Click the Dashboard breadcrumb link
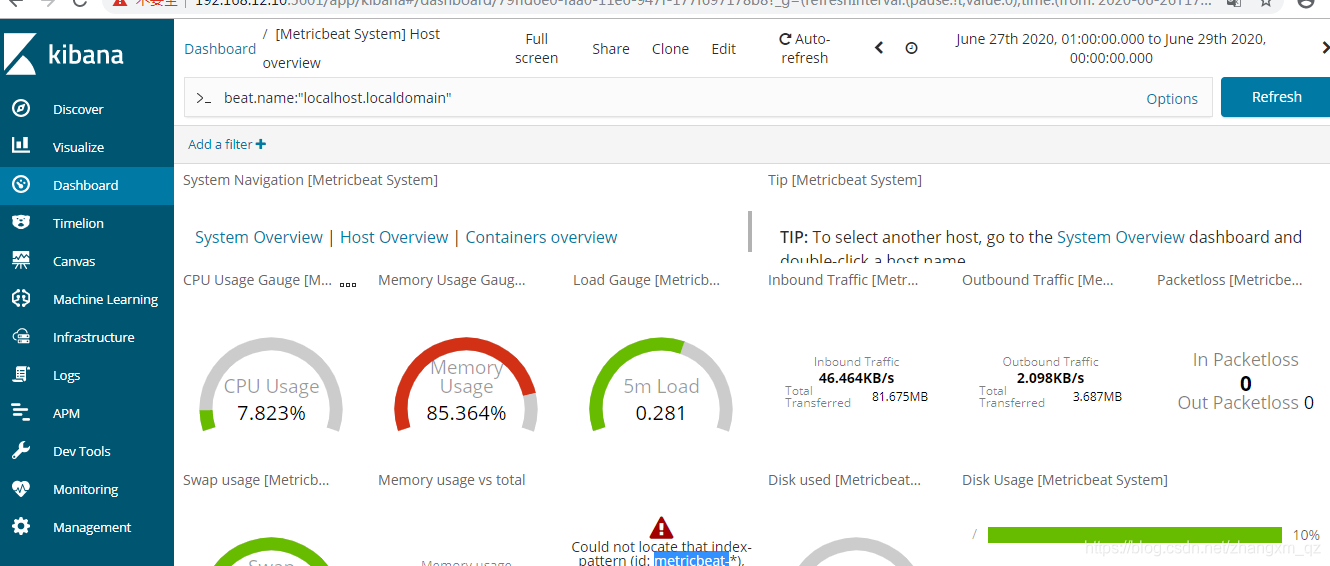The width and height of the screenshot is (1330, 566). point(220,48)
